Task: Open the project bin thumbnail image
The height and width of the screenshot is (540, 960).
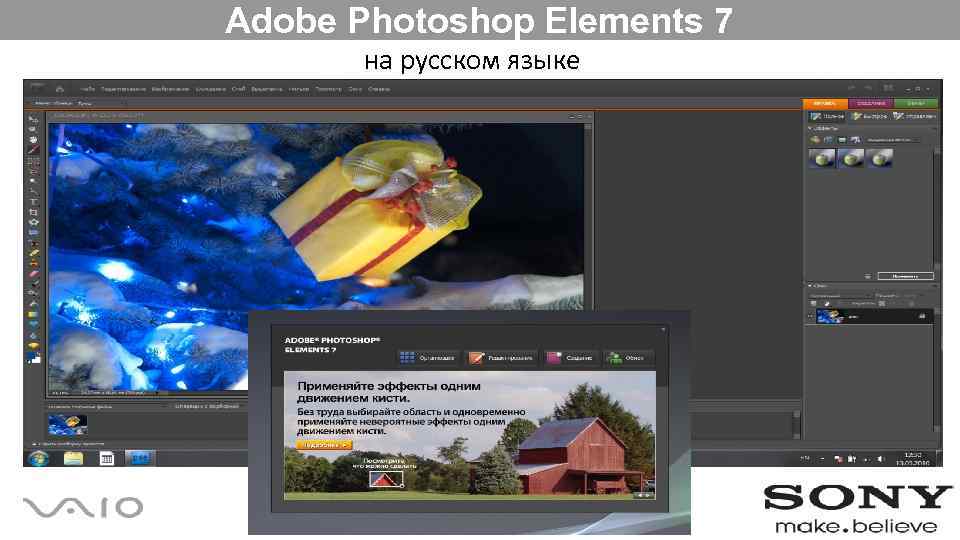Action: pyautogui.click(x=67, y=424)
